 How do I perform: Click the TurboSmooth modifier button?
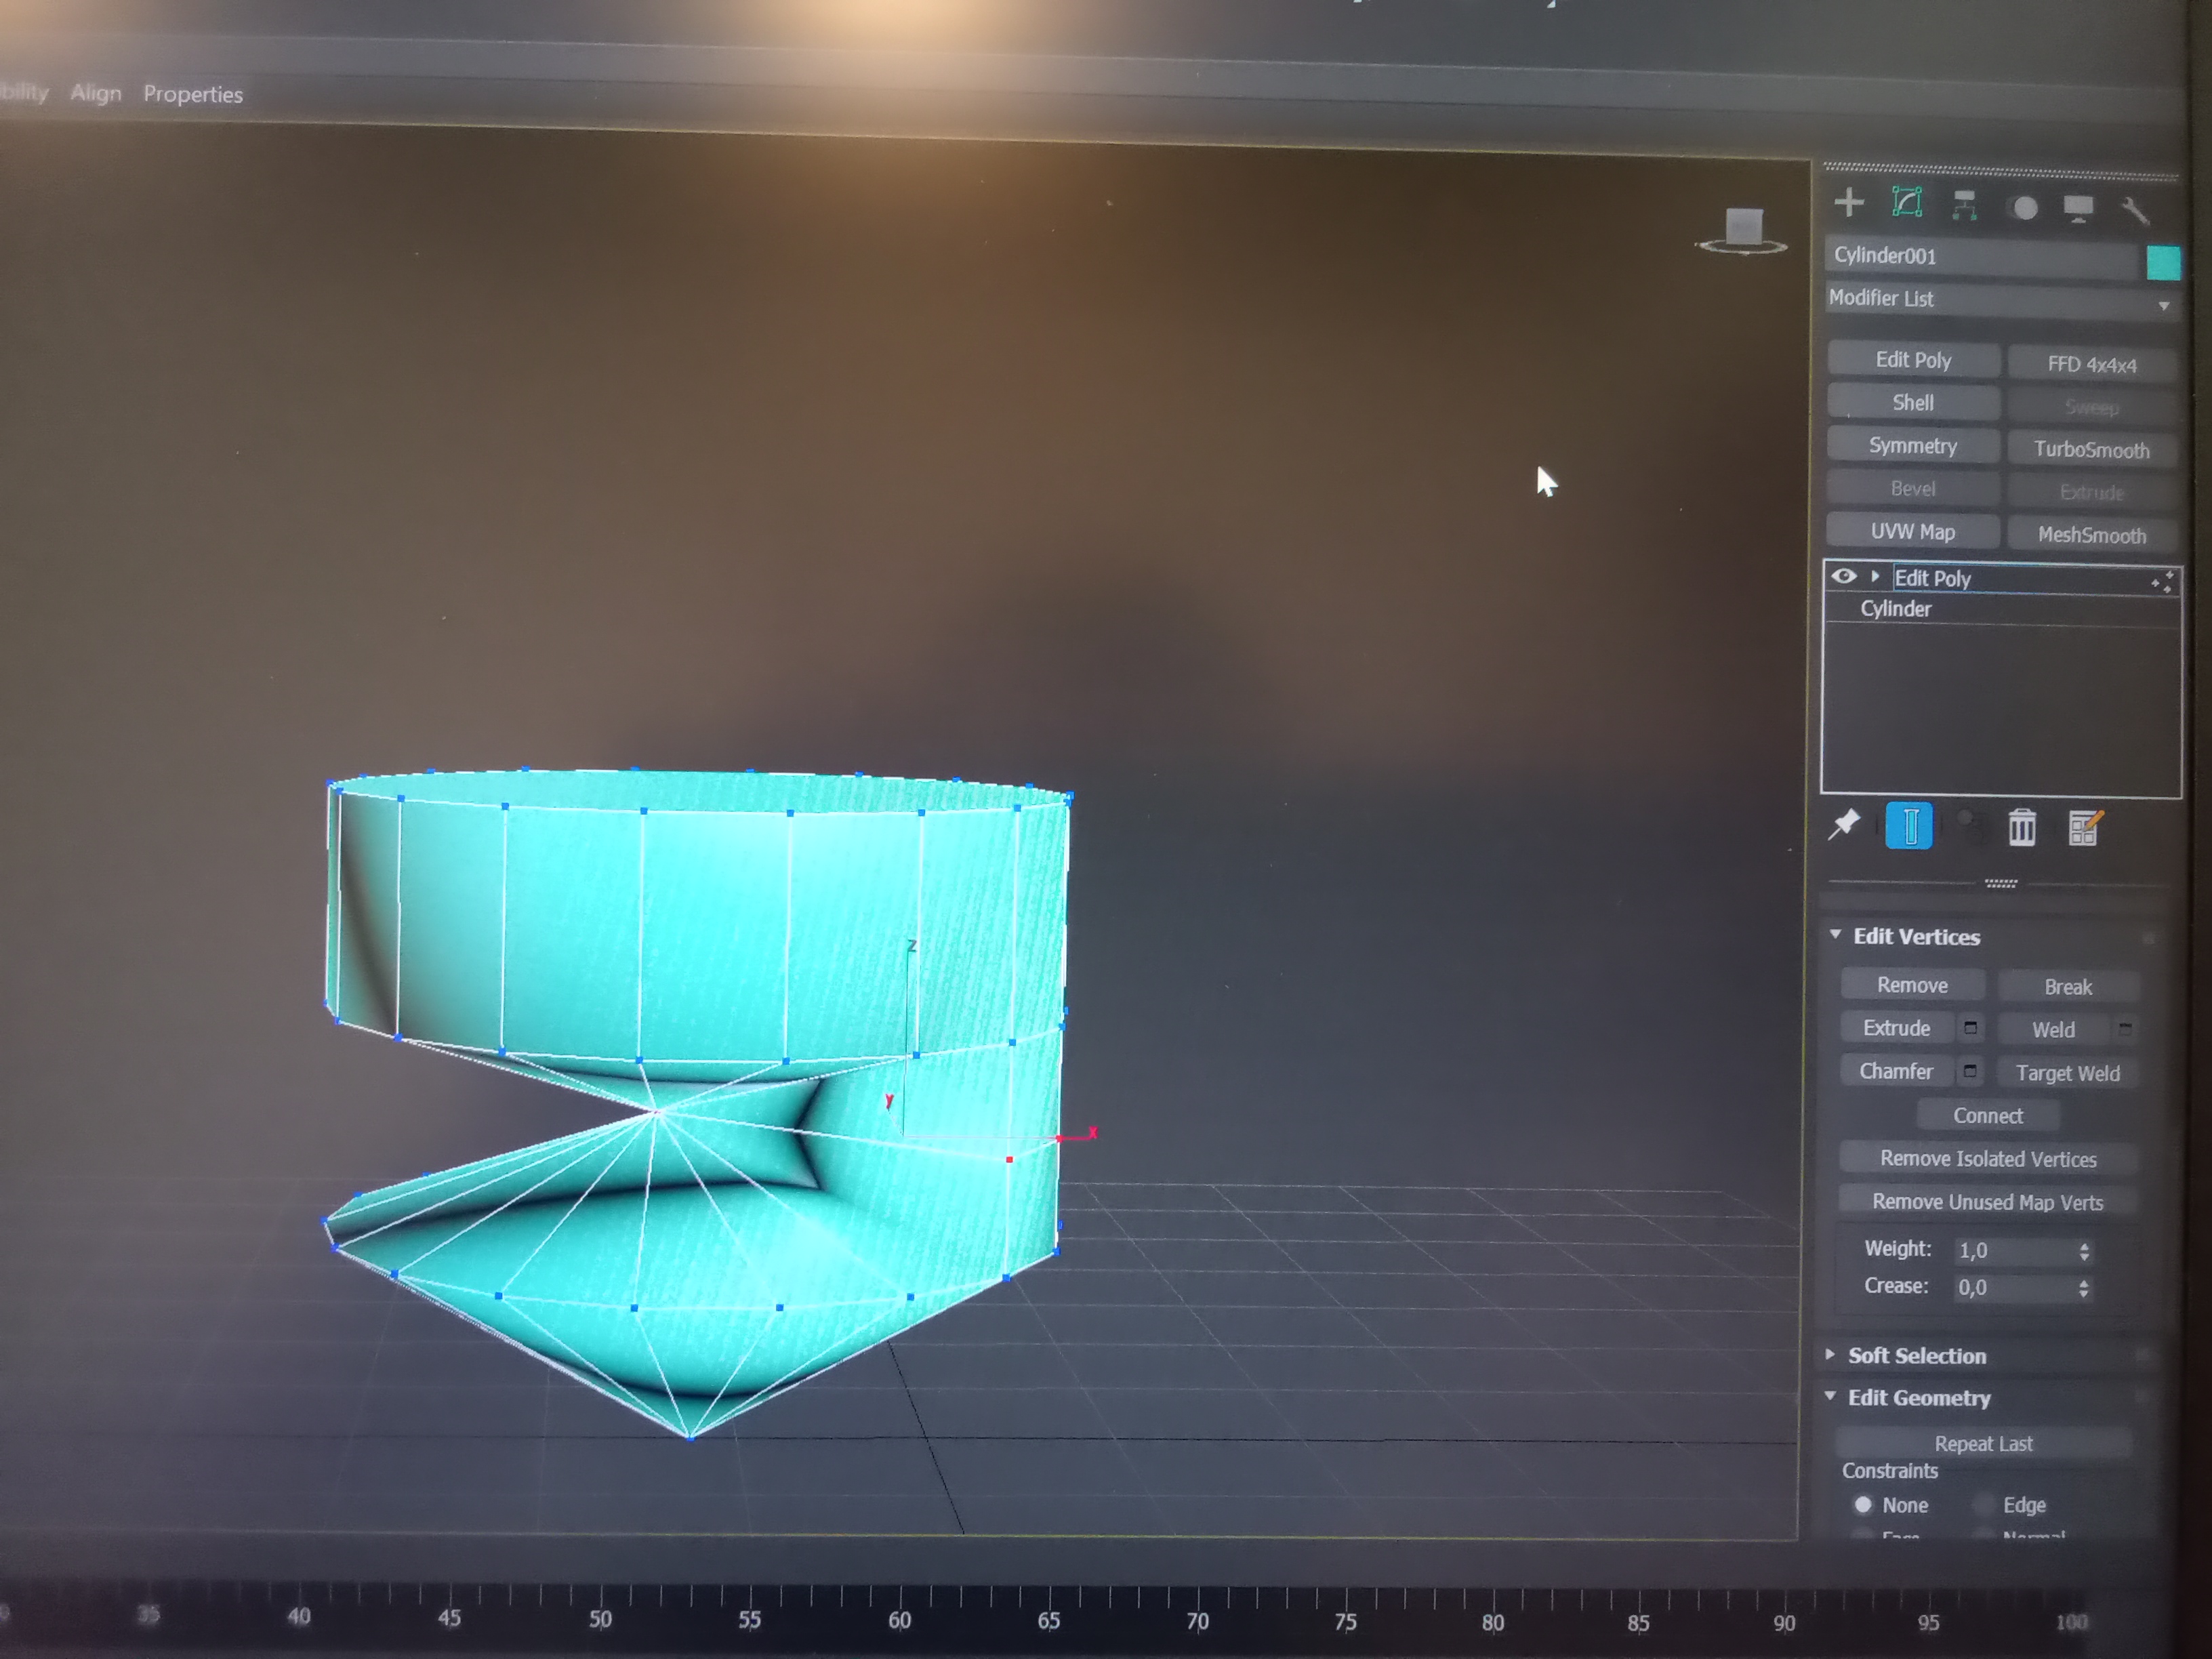(2091, 450)
